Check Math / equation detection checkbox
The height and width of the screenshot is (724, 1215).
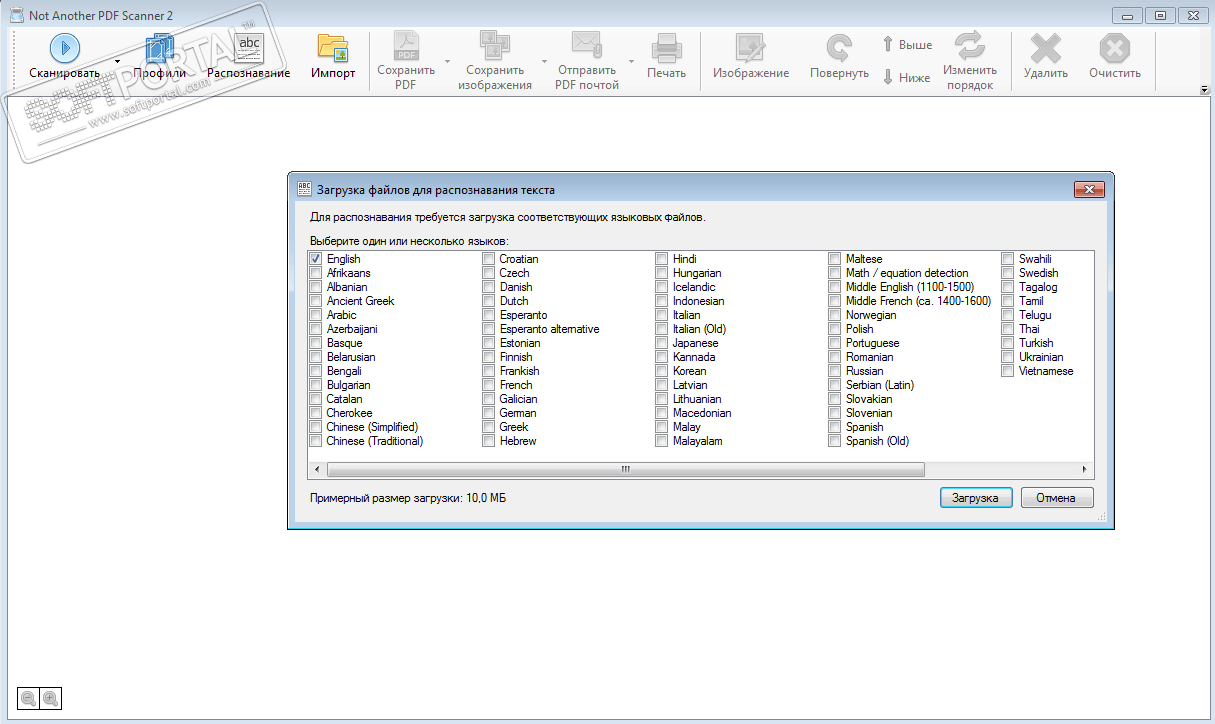[x=835, y=273]
